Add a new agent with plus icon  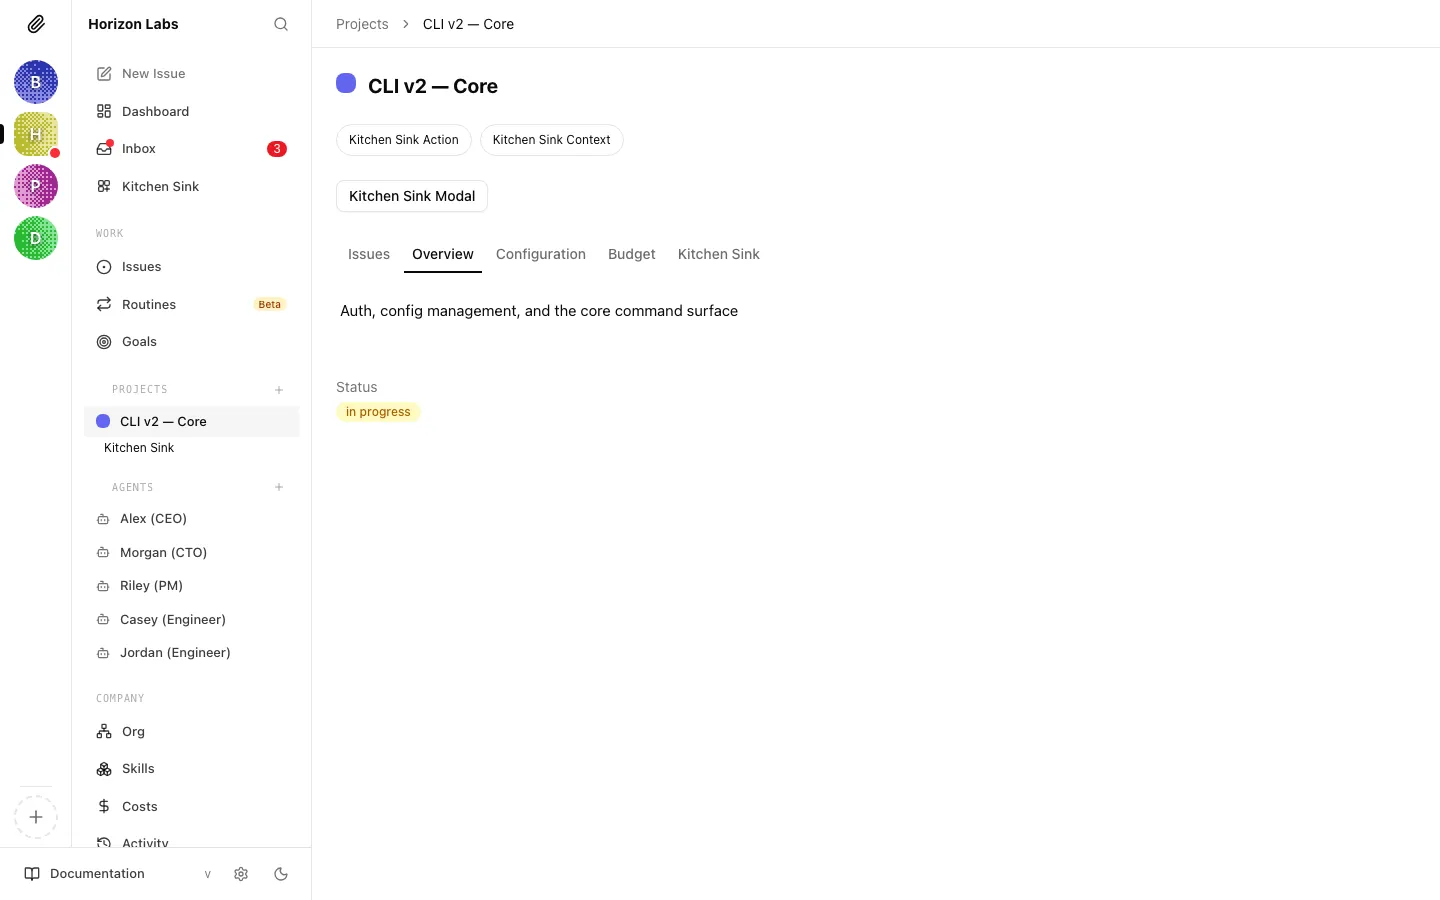(x=279, y=487)
